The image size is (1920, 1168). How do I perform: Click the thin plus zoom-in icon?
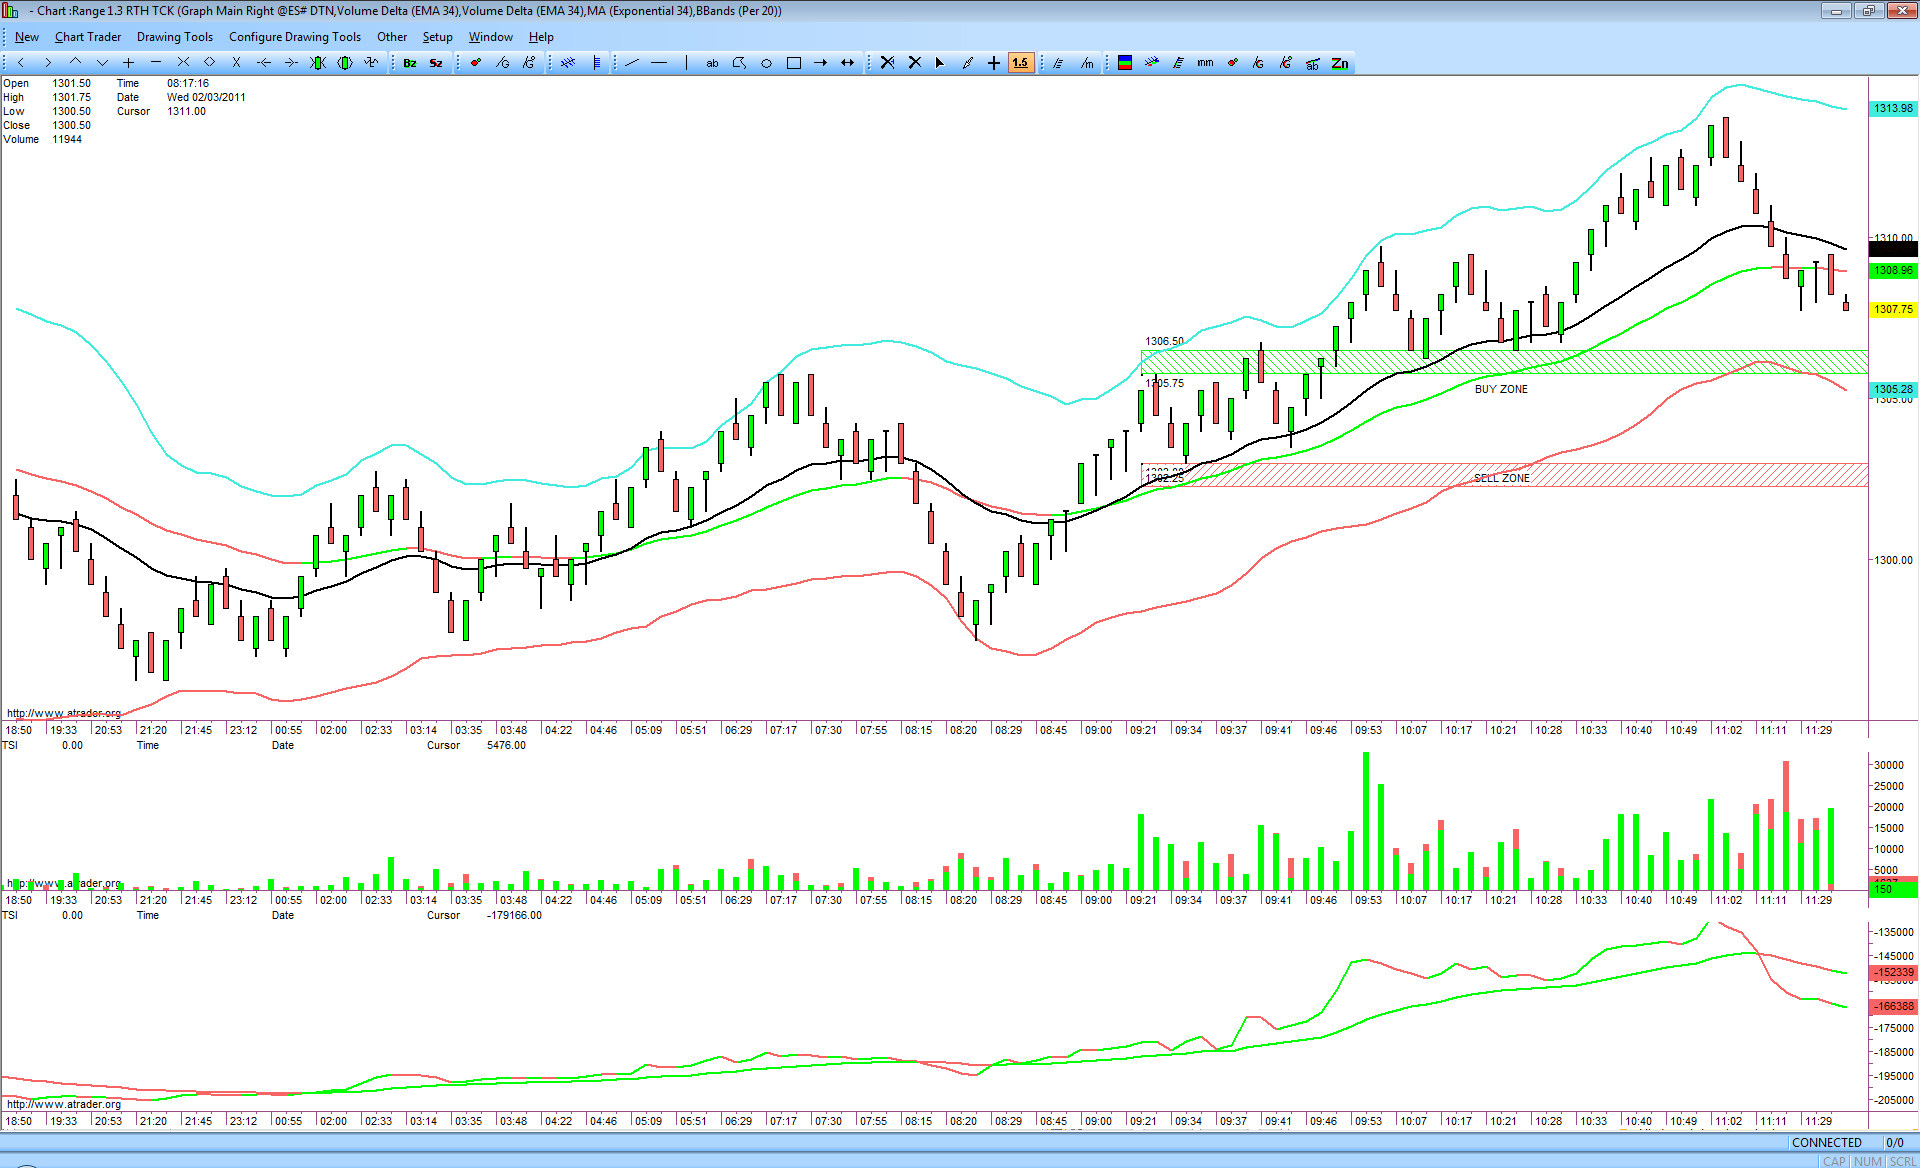tap(128, 63)
